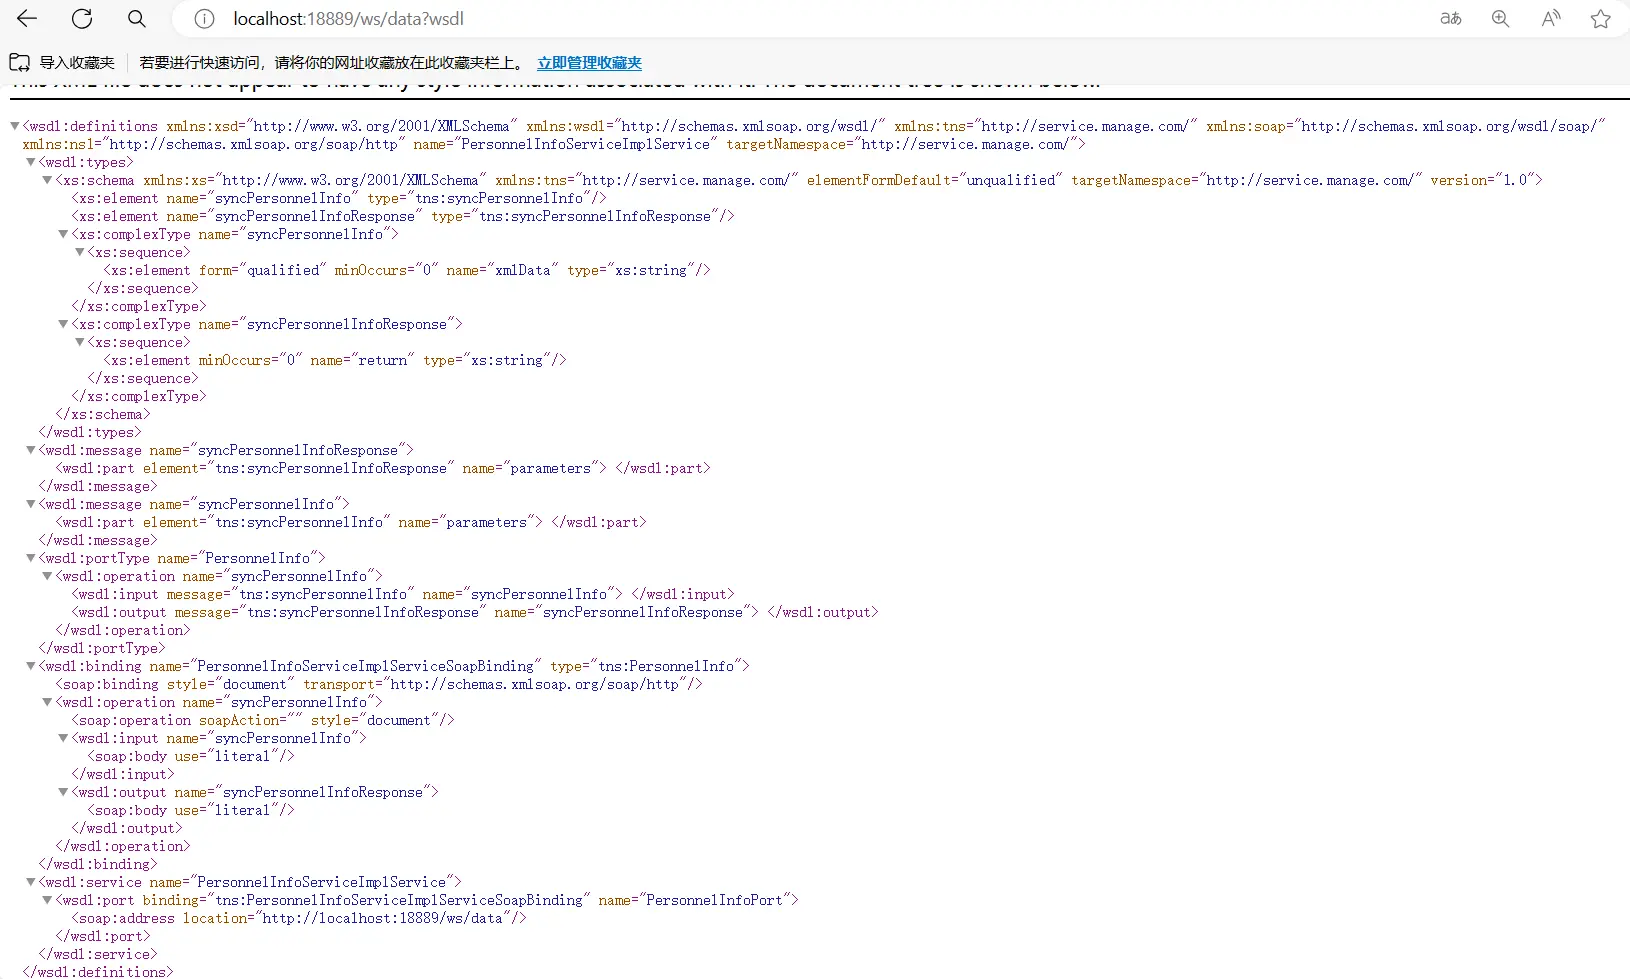Image resolution: width=1630 pixels, height=979 pixels.
Task: Click 导入收藏夹 in the favorites bar
Action: pyautogui.click(x=77, y=62)
